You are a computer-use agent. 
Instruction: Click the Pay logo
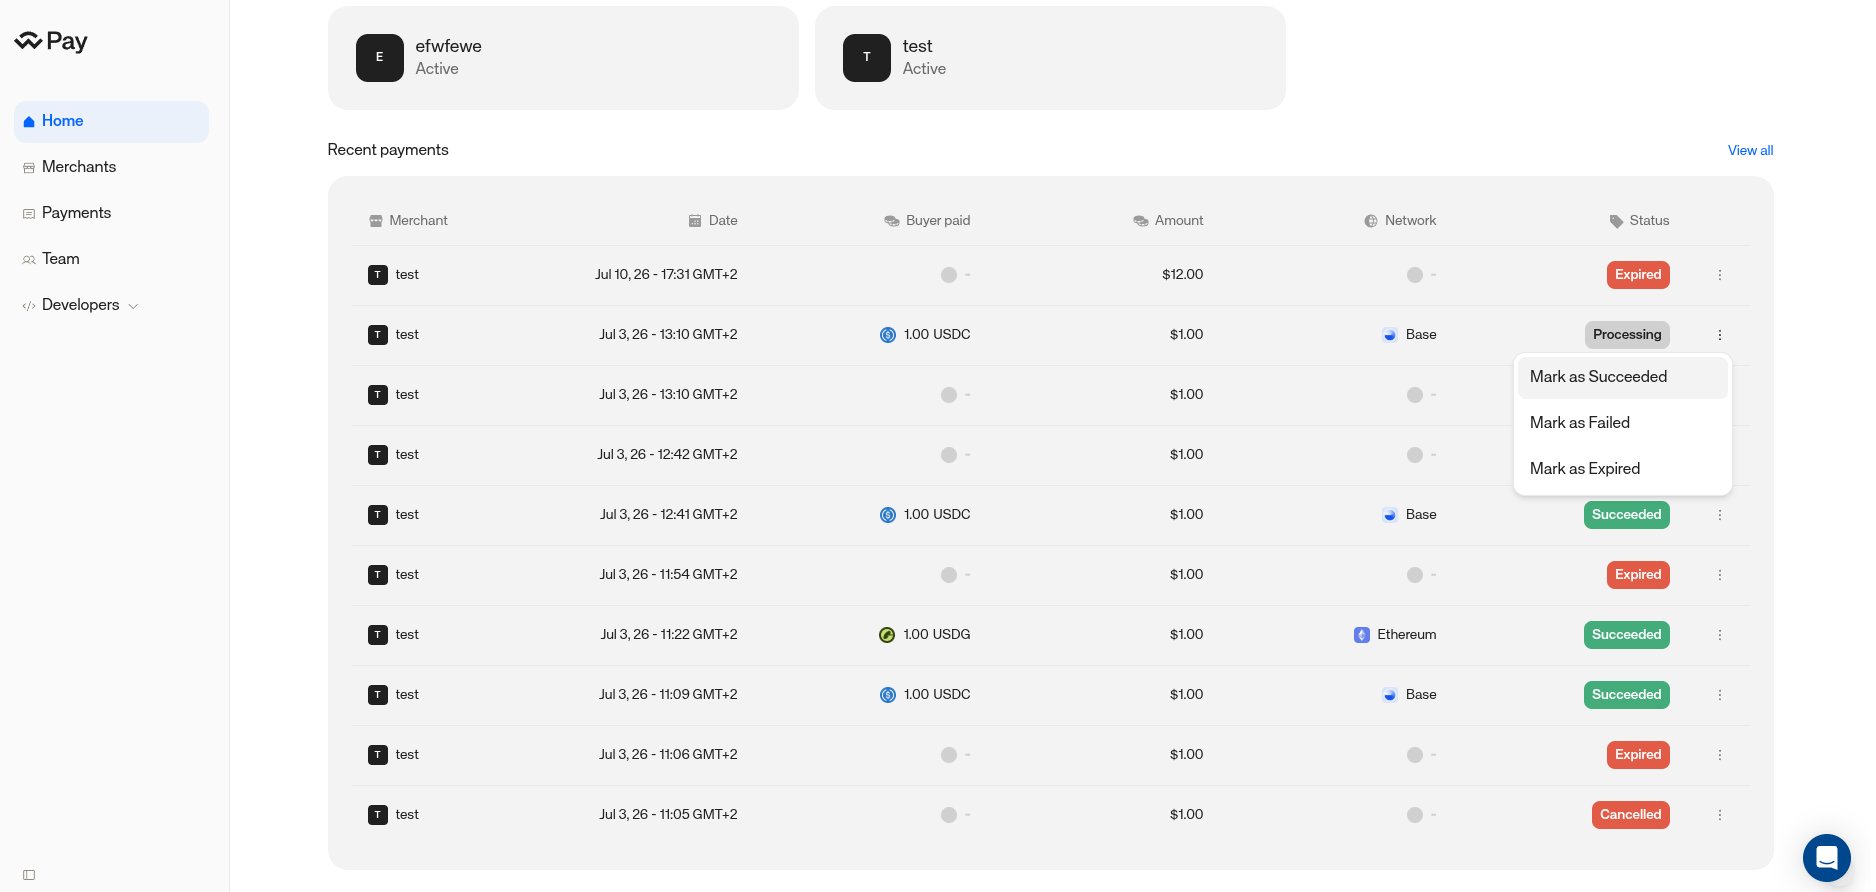click(51, 41)
